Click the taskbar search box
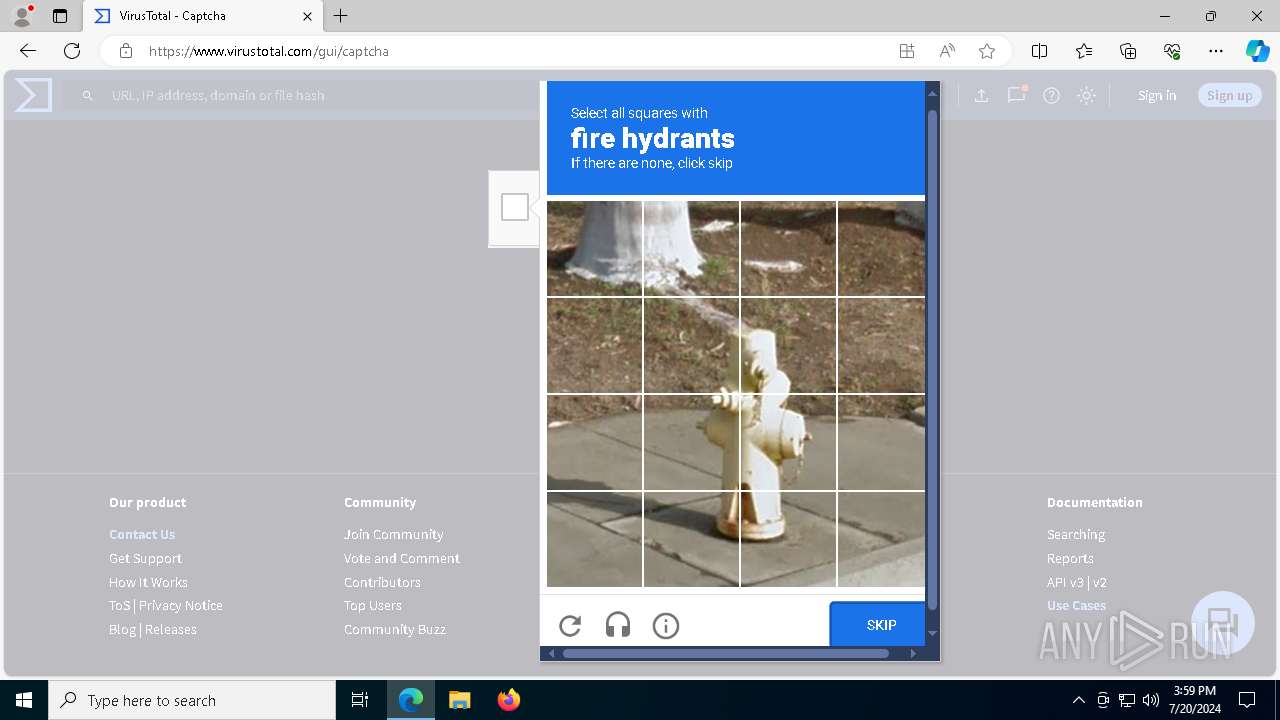1280x720 pixels. pyautogui.click(x=192, y=700)
